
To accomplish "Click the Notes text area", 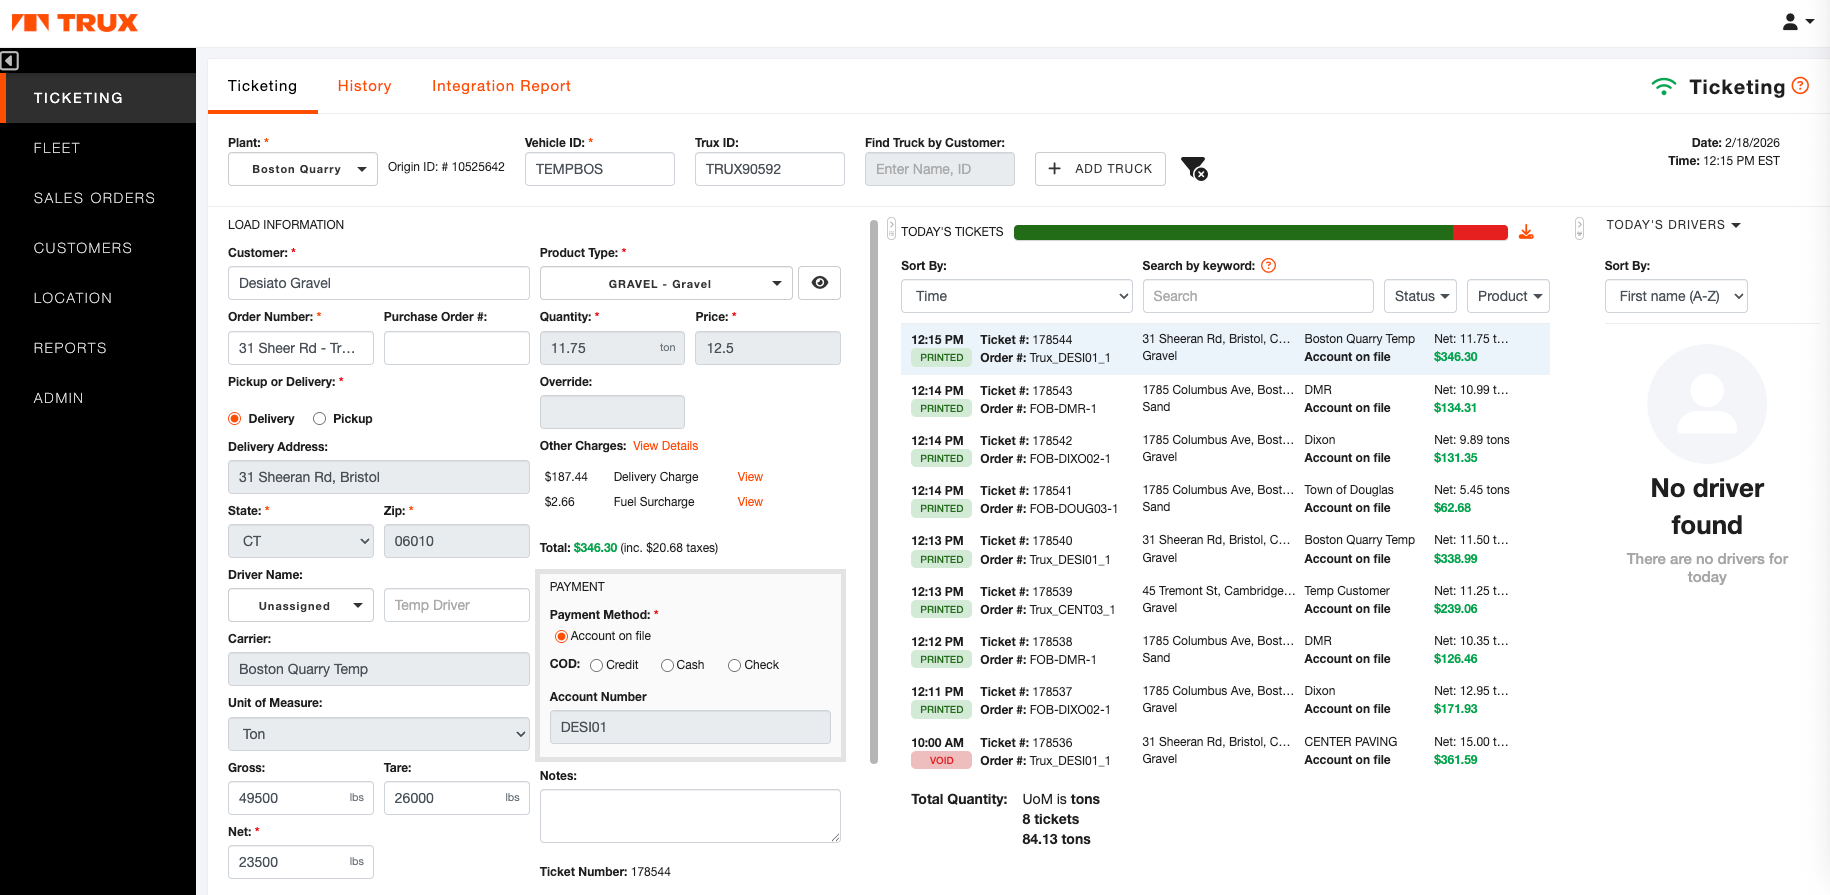I will coord(690,816).
